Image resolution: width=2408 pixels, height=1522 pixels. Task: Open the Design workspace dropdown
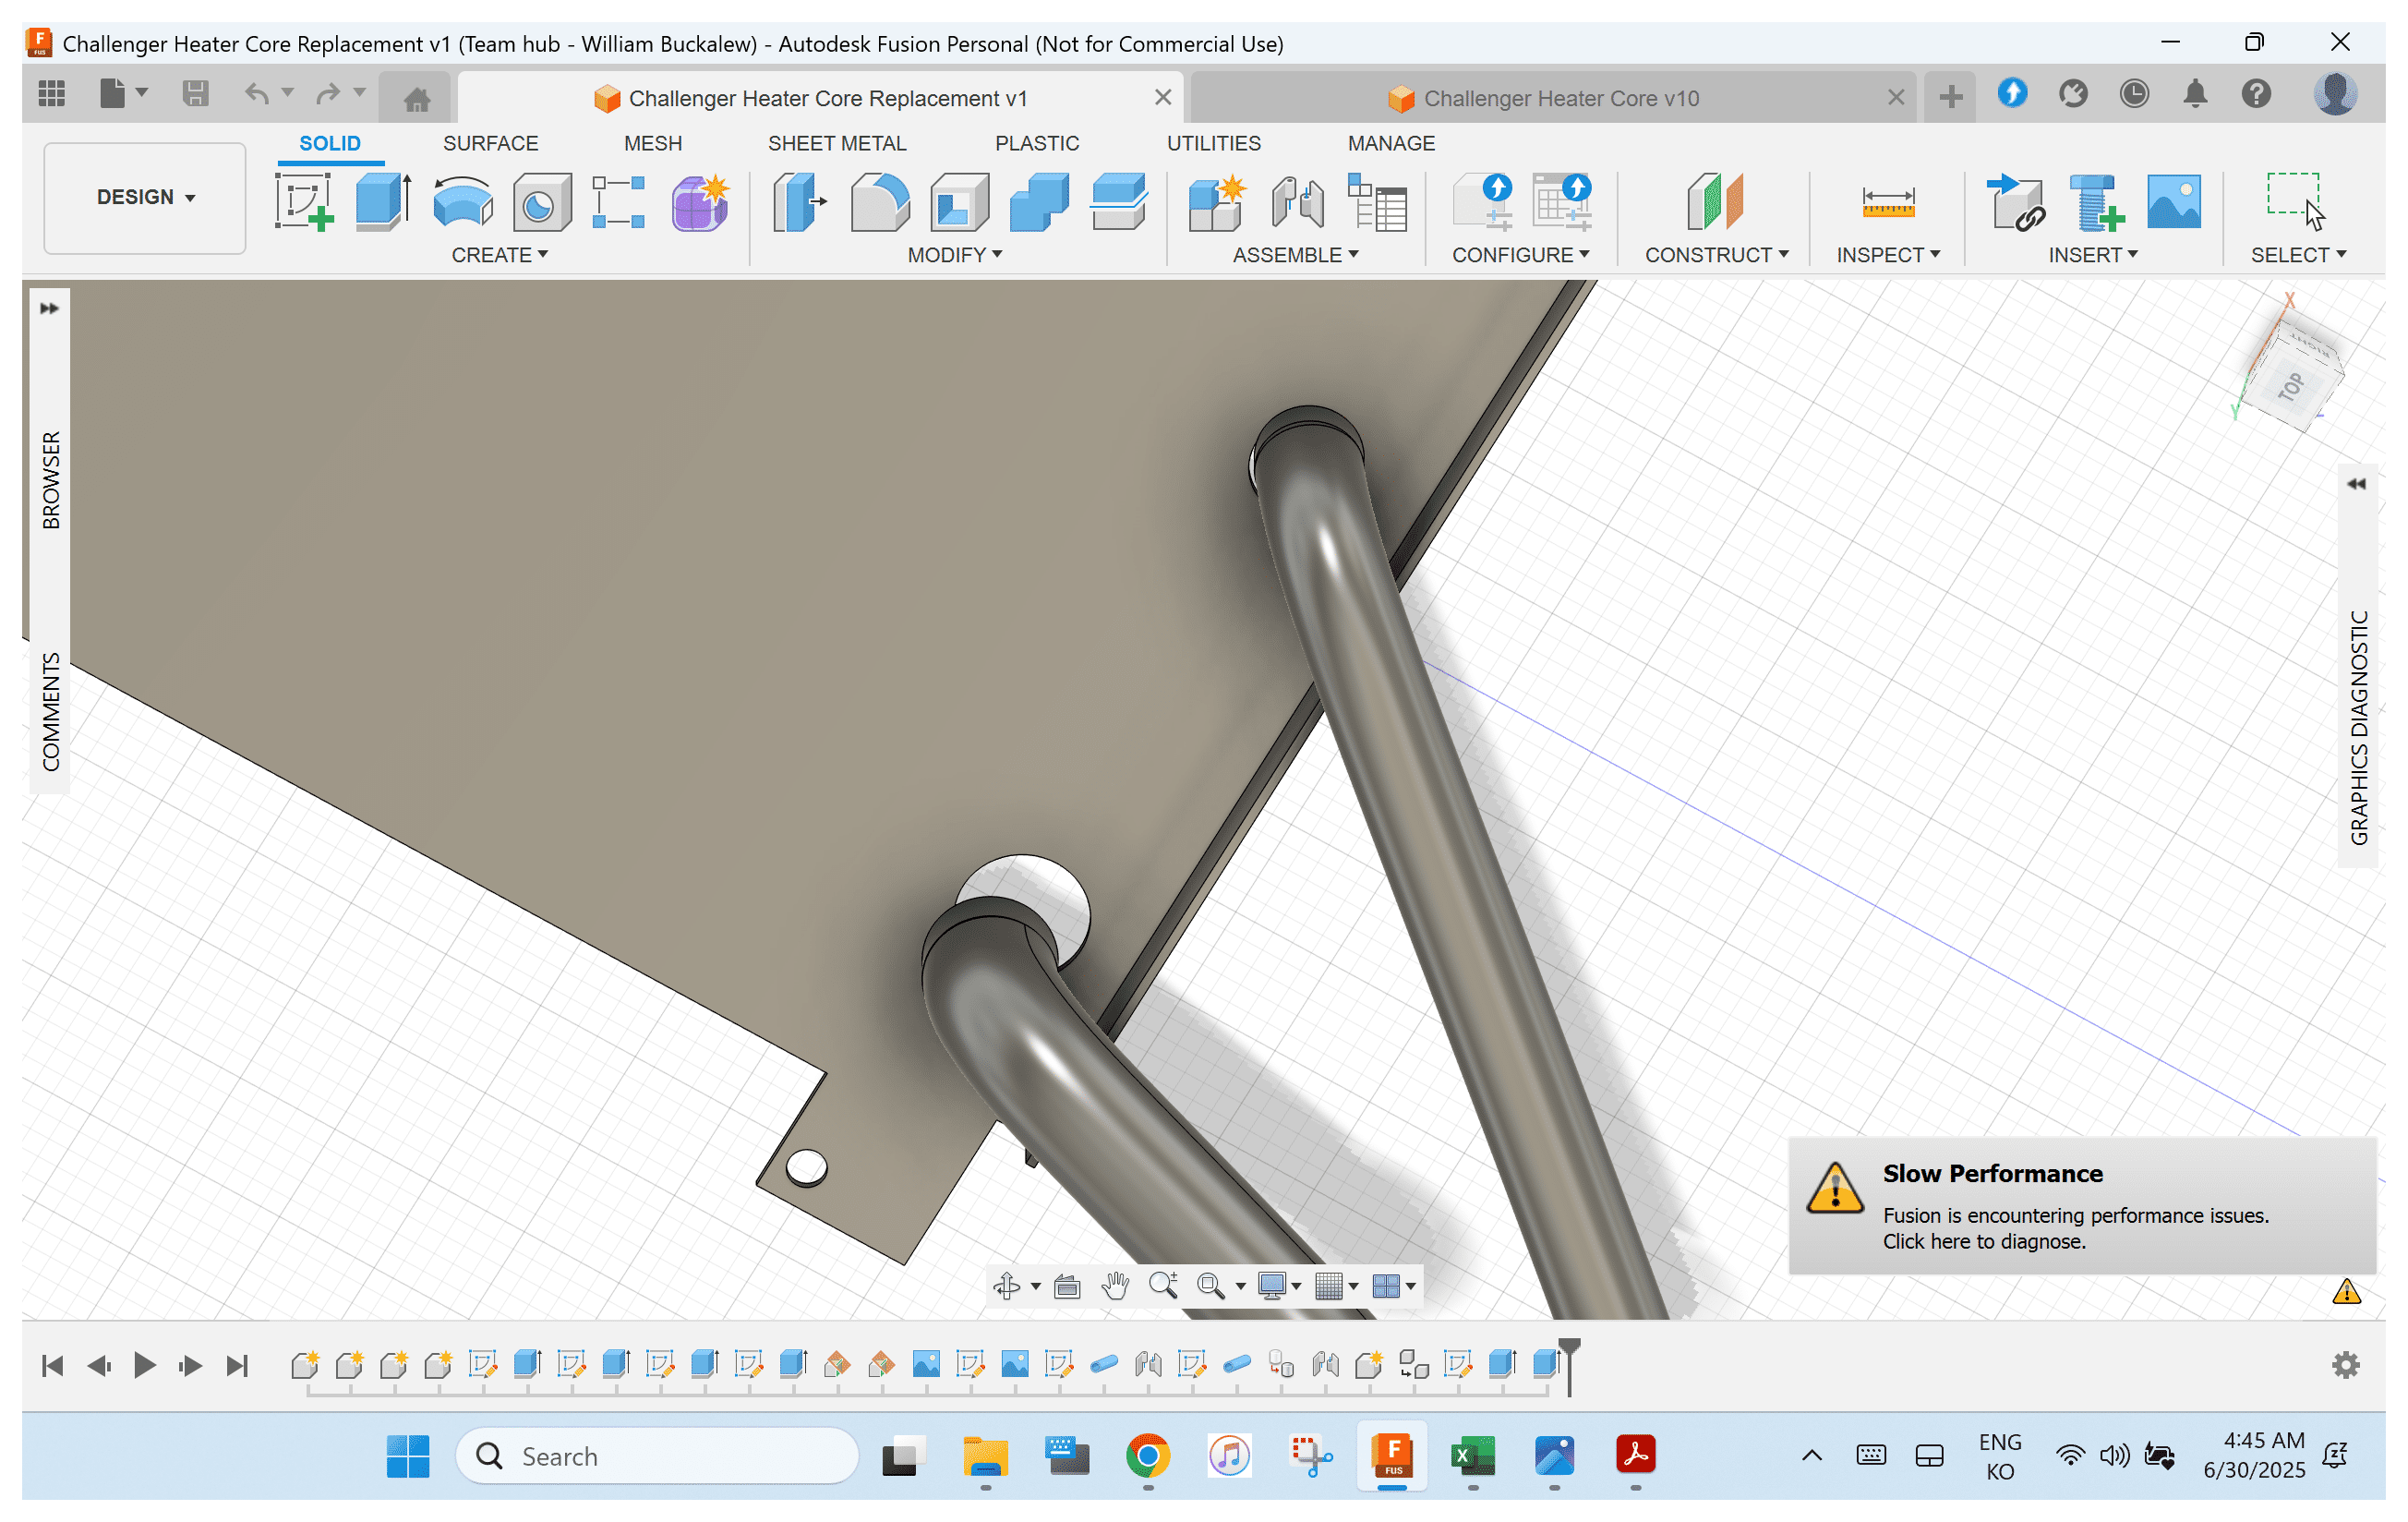[x=145, y=197]
